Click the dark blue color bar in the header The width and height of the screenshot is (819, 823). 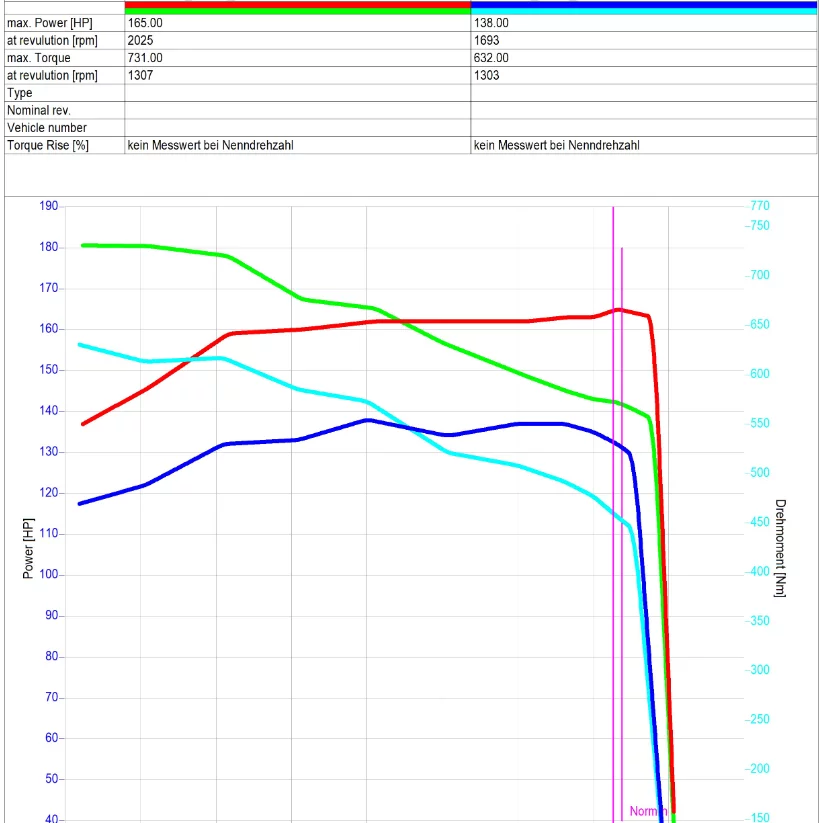click(643, 4)
